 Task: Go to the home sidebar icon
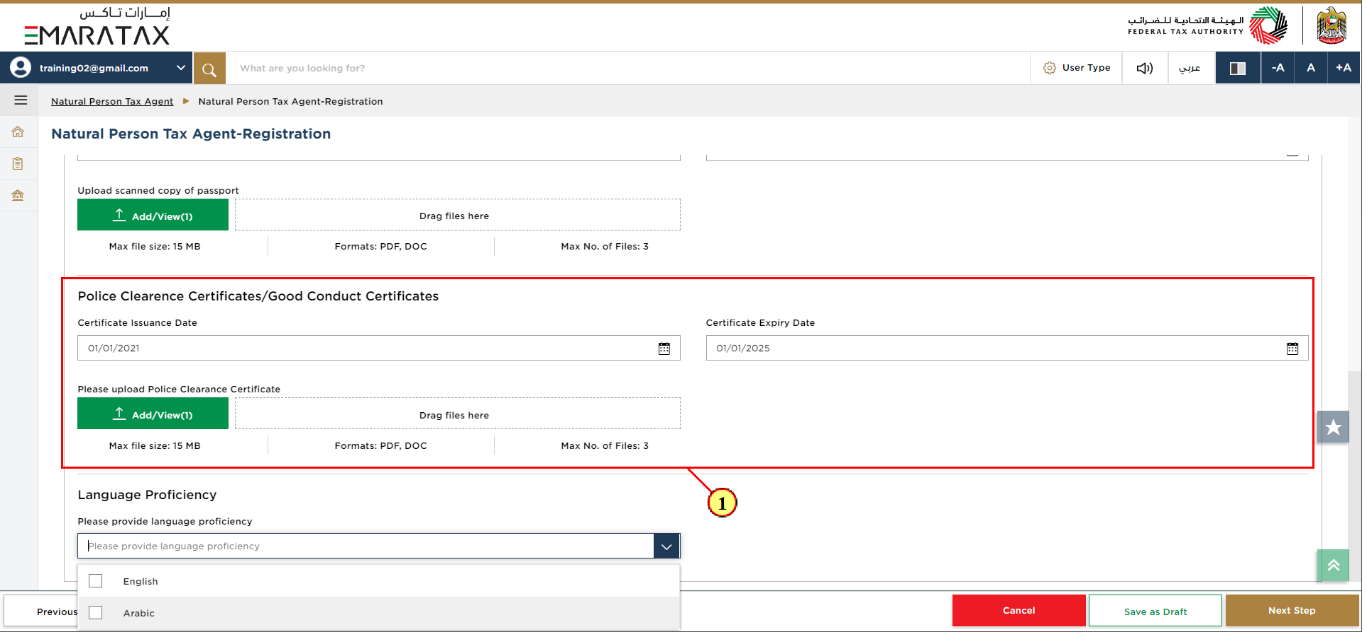click(x=18, y=132)
